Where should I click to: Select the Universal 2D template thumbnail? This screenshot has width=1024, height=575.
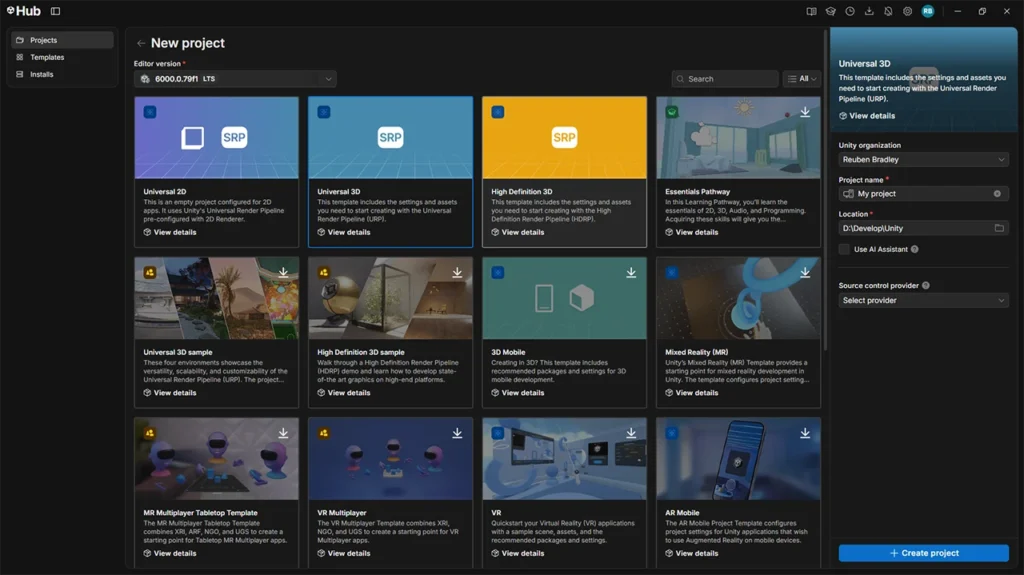point(216,138)
